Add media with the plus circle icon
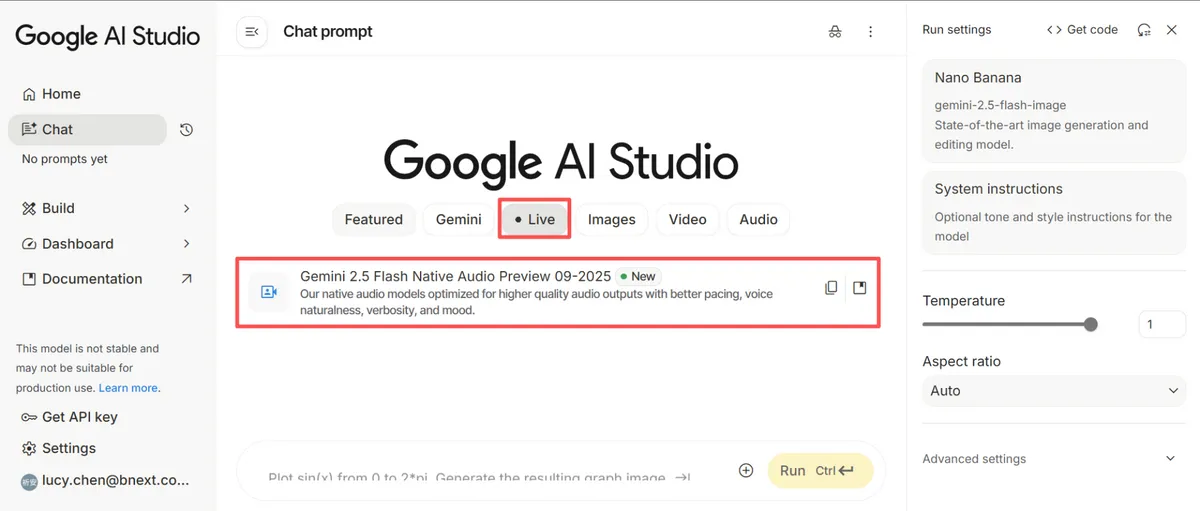 pyautogui.click(x=746, y=470)
